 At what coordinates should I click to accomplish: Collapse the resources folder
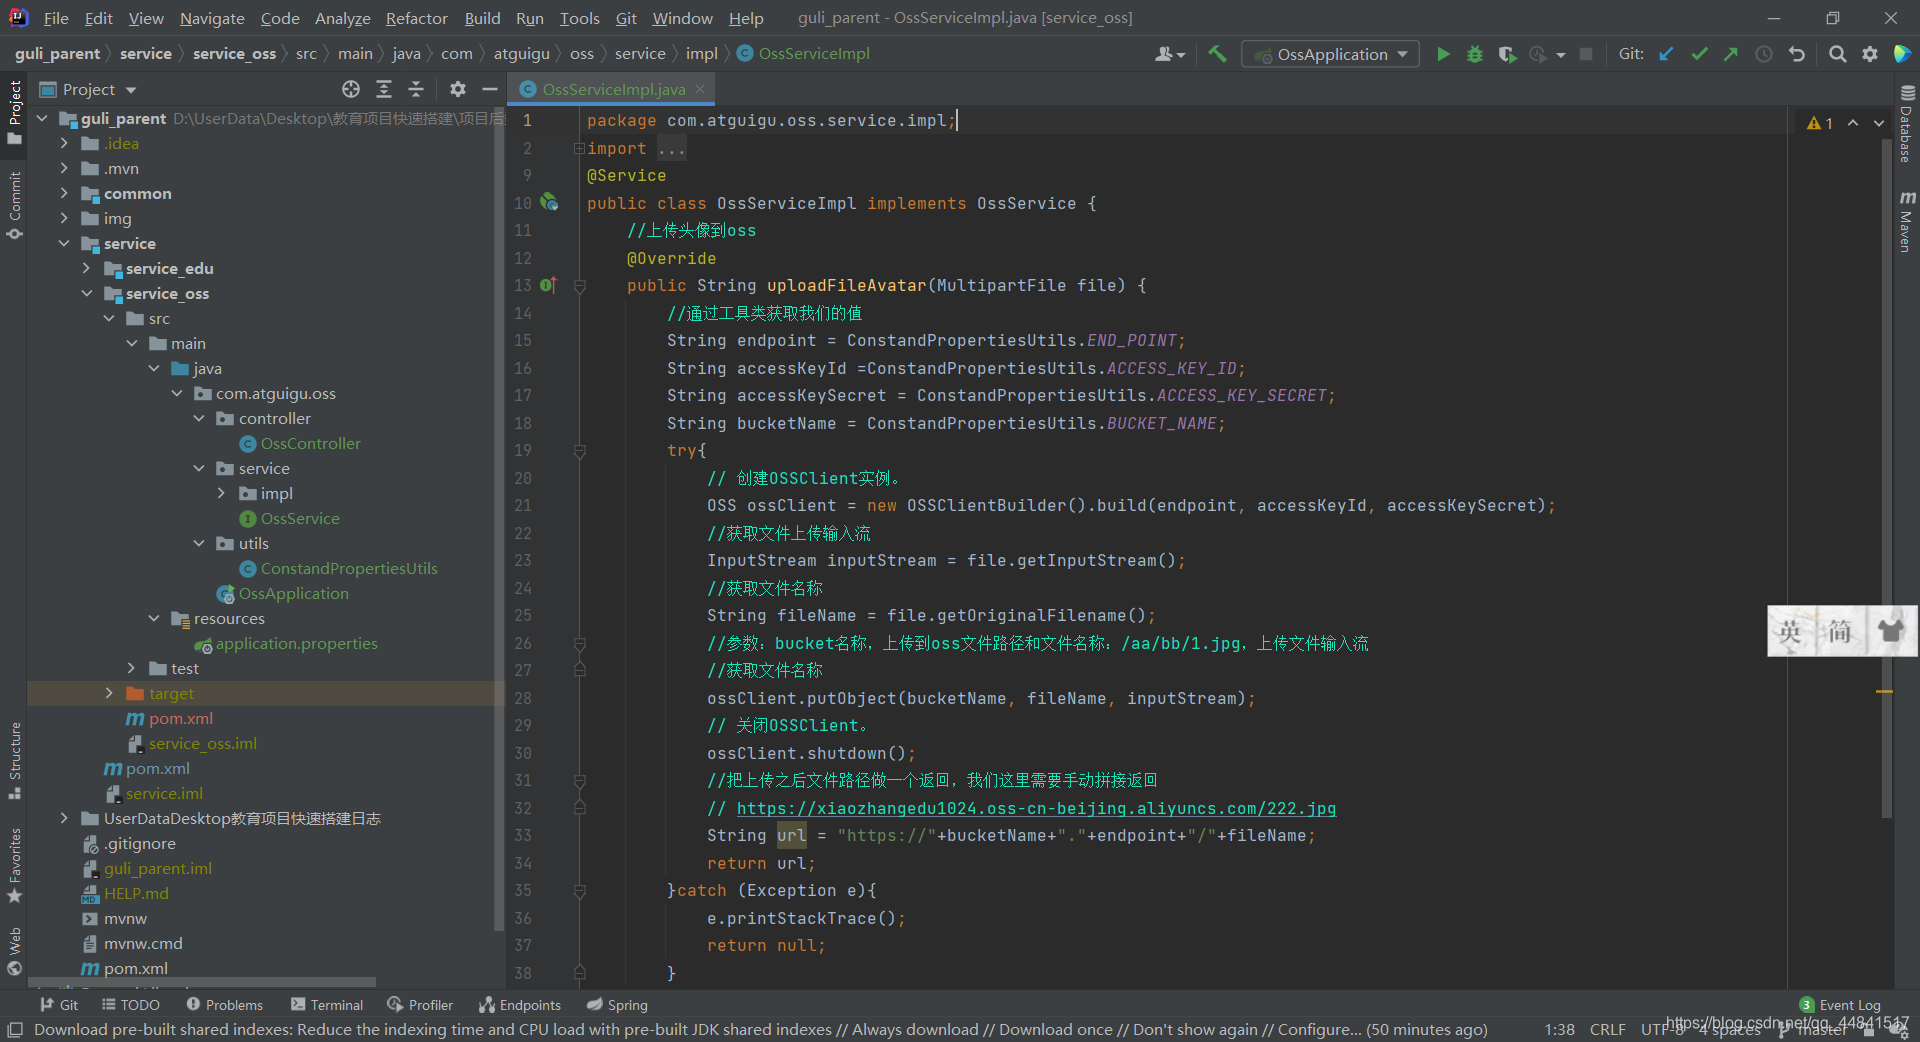point(154,618)
